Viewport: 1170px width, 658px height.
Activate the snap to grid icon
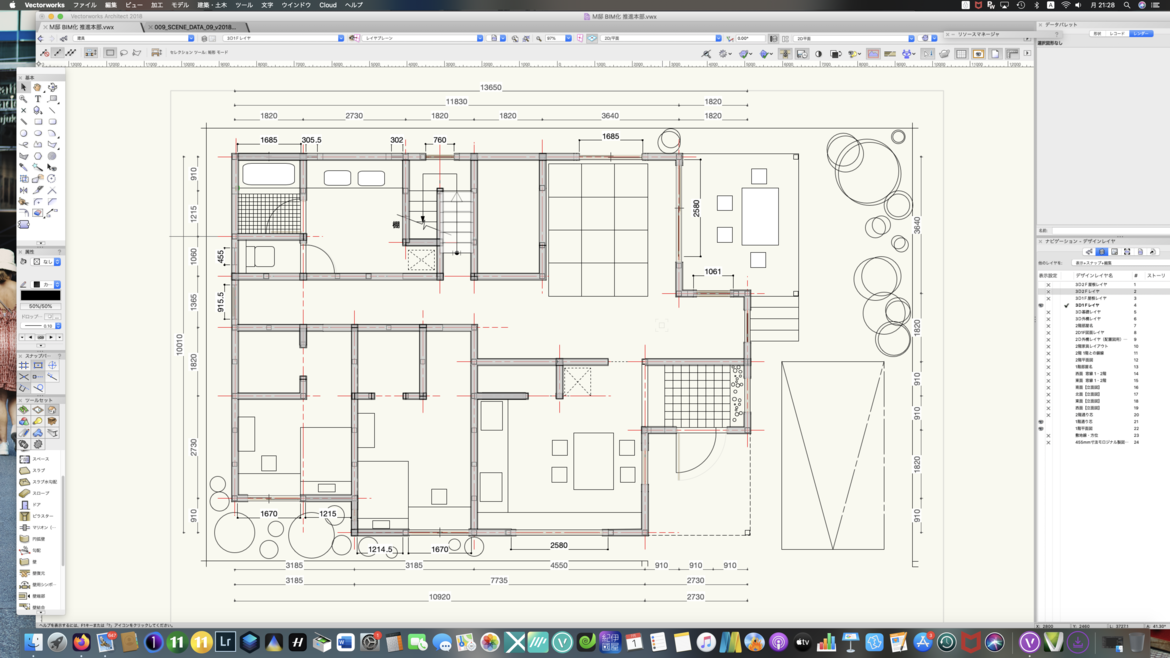coord(24,366)
